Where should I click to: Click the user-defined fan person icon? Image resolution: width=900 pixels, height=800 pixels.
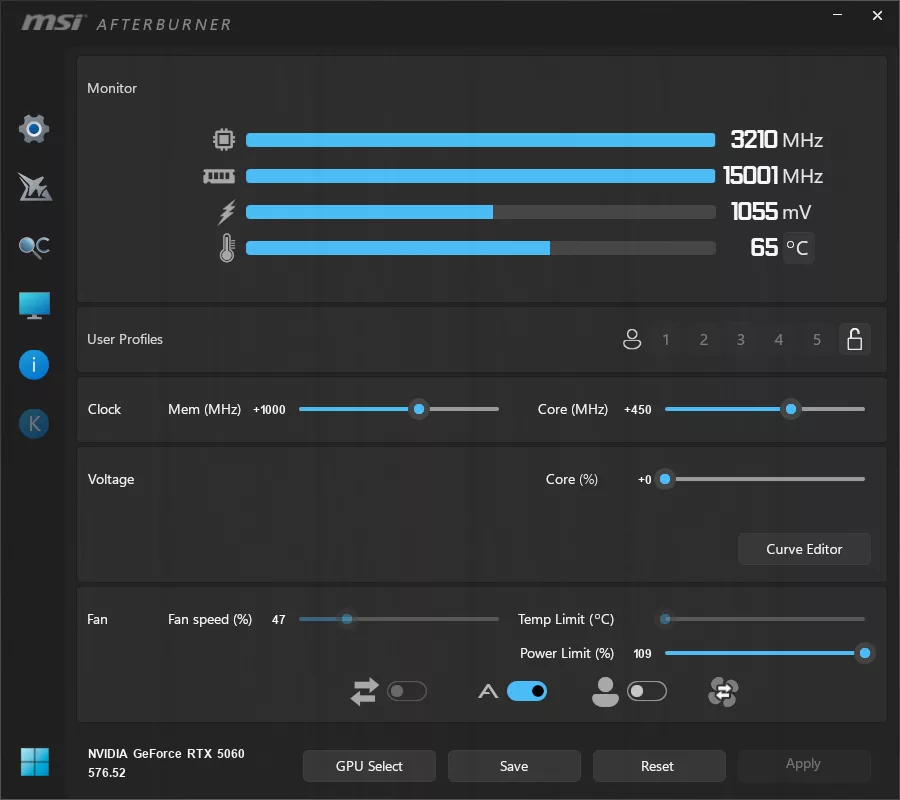coord(605,692)
